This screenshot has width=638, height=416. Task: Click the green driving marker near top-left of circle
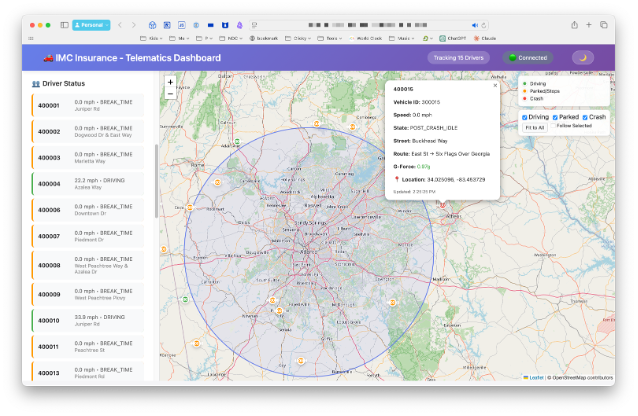(x=237, y=142)
